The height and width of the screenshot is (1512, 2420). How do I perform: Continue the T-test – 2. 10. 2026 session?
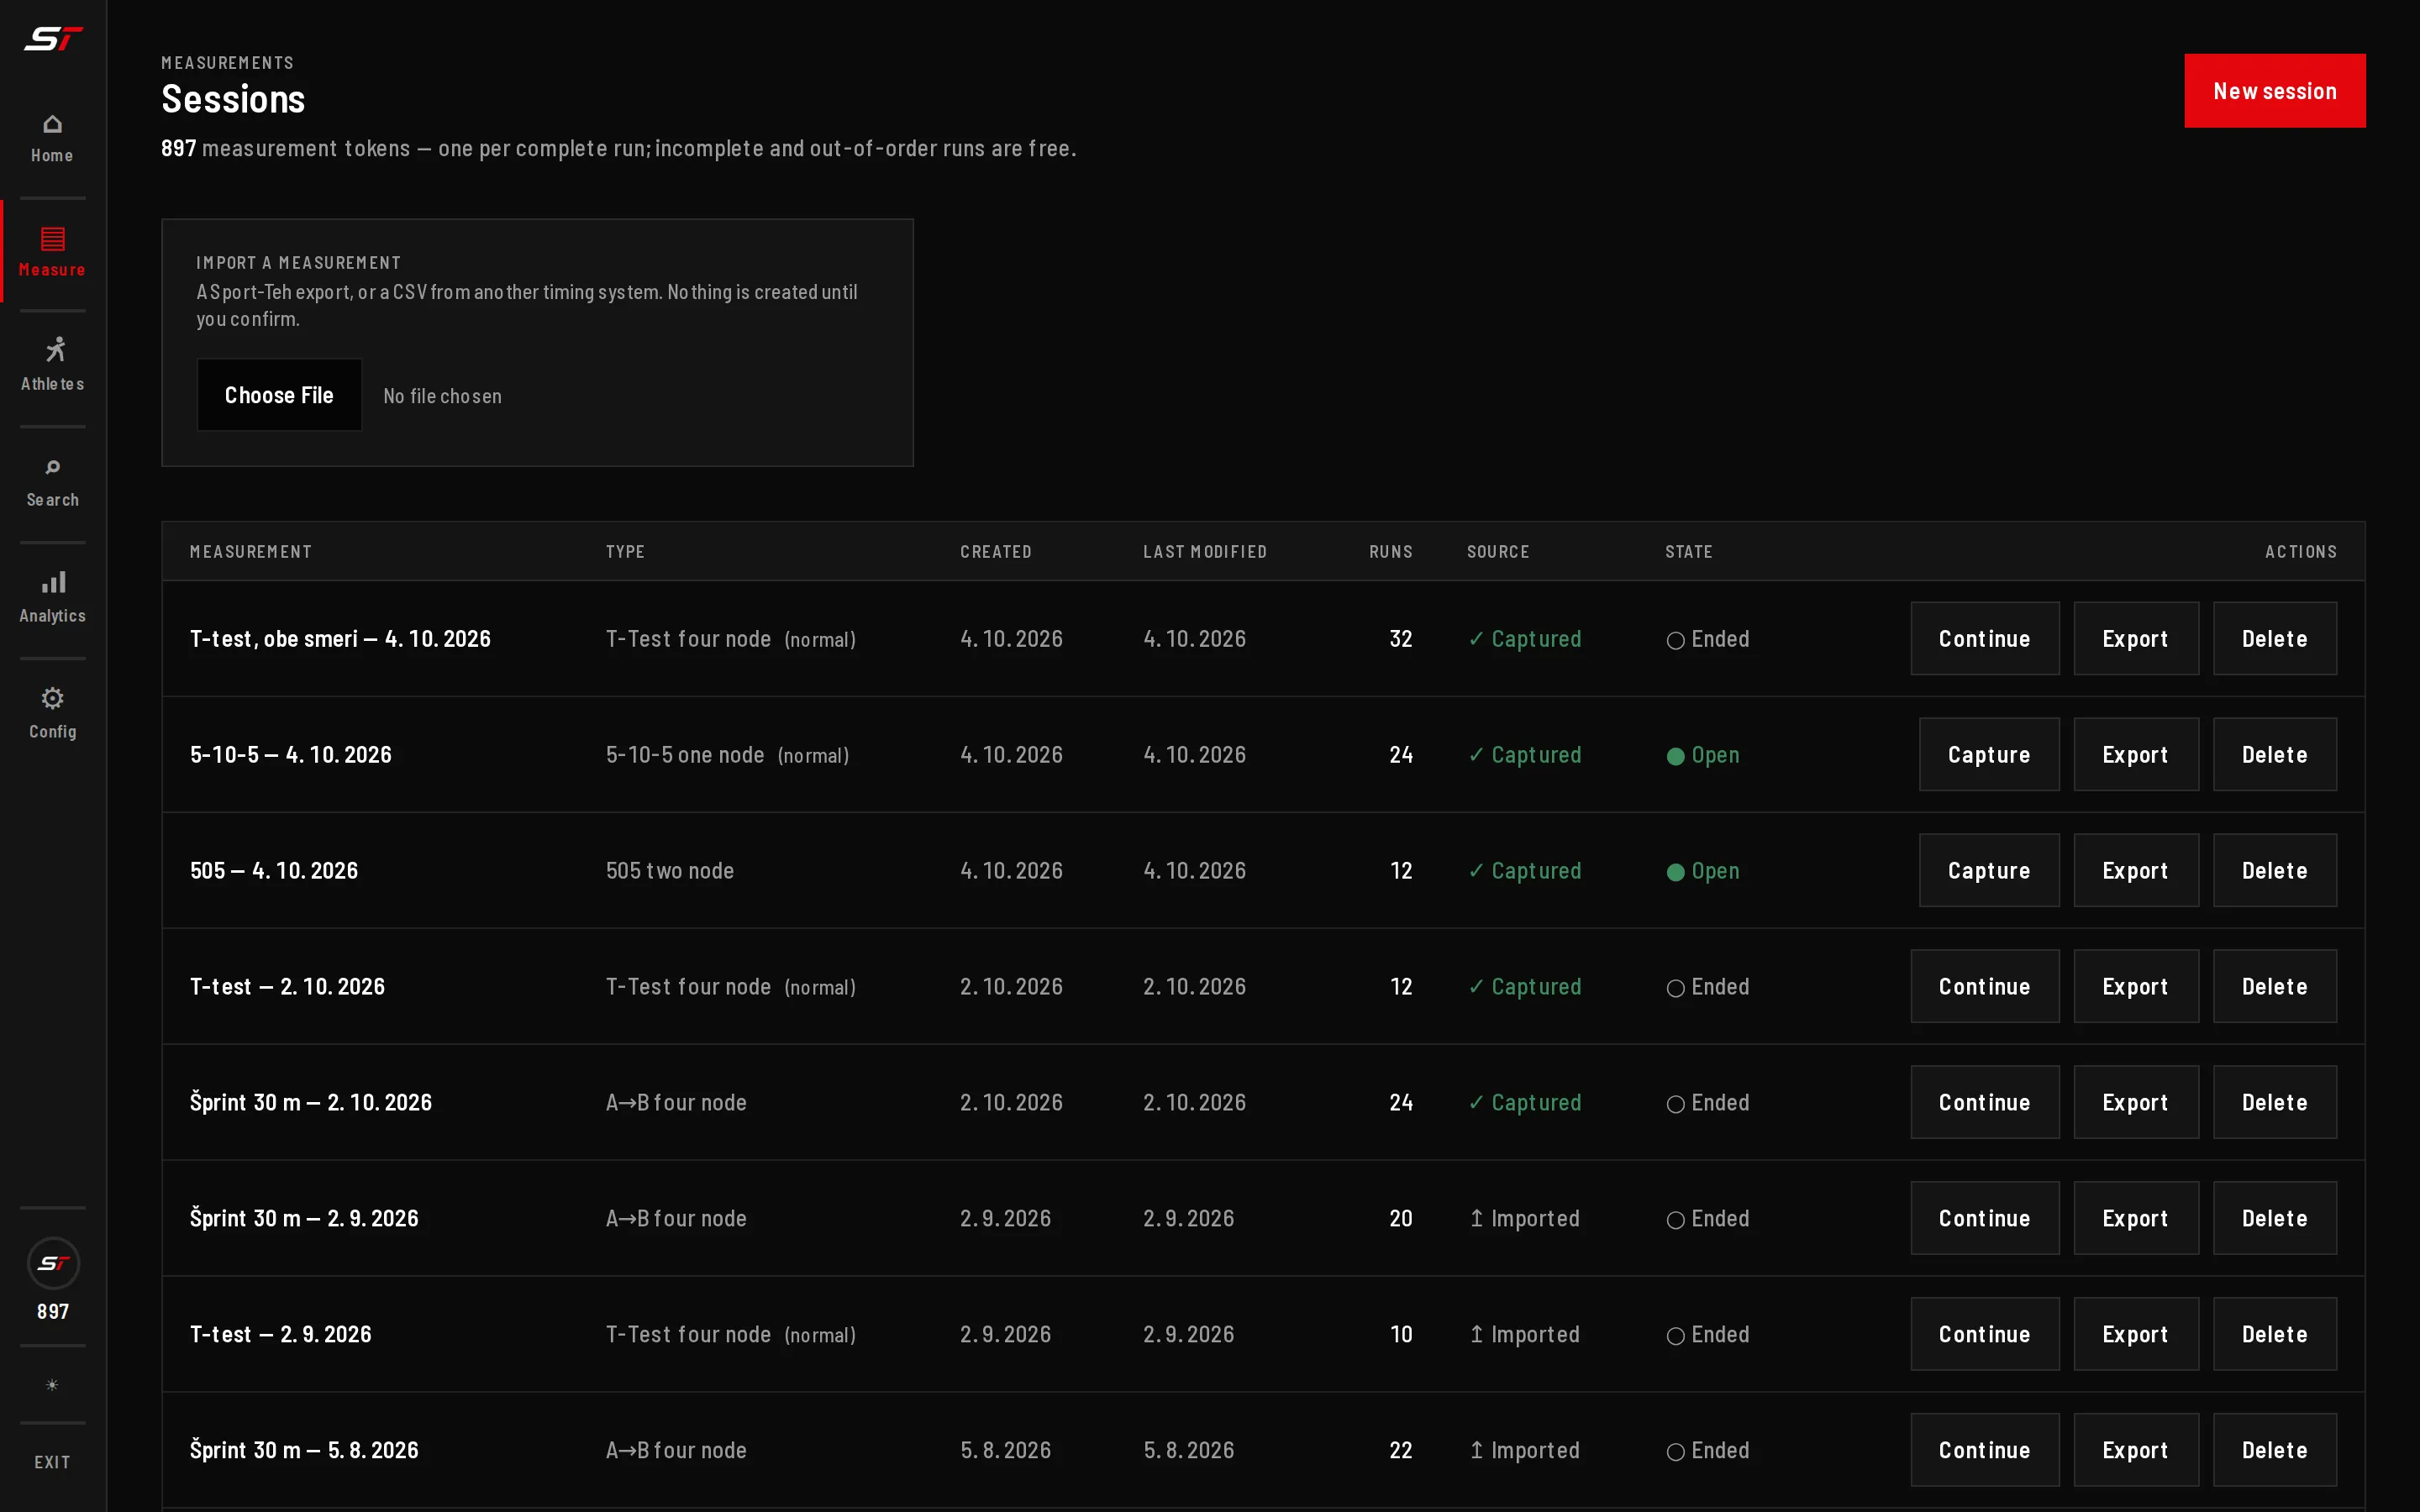[1984, 986]
